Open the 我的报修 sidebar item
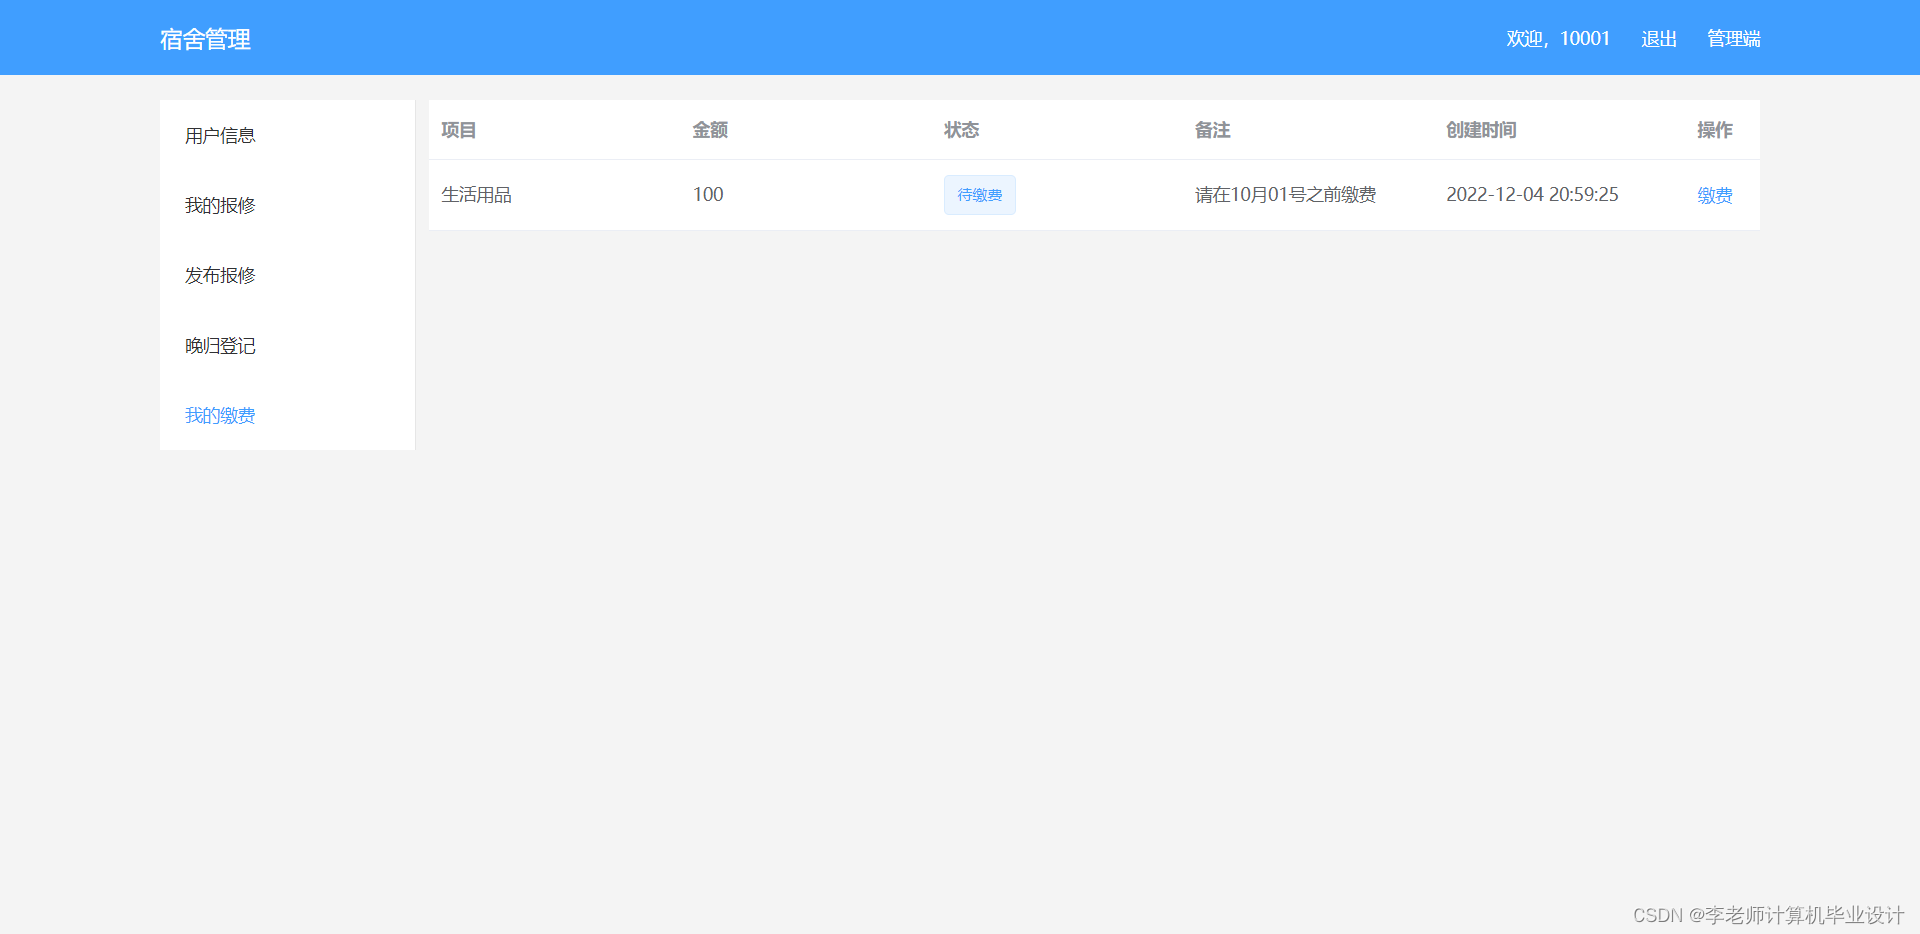This screenshot has width=1920, height=934. [219, 205]
